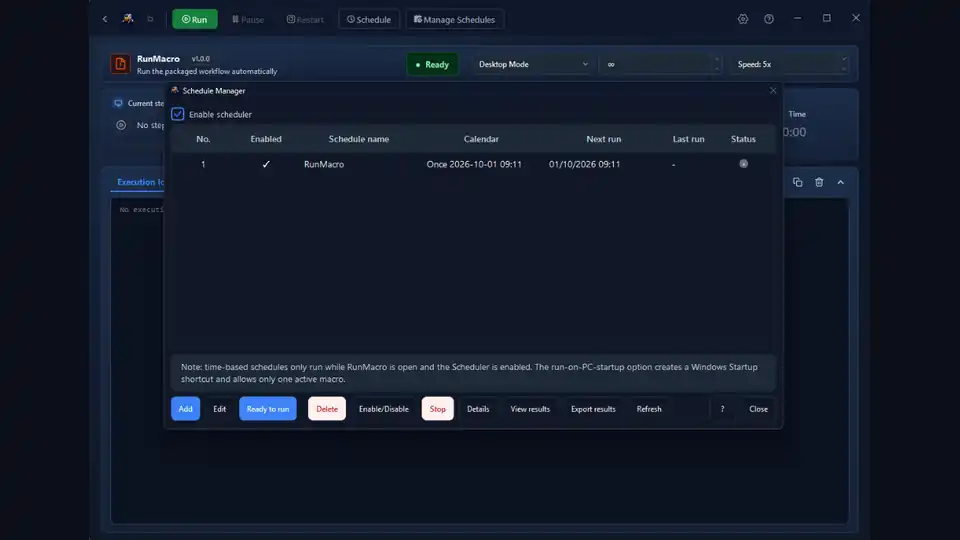Click the Status column header

coord(743,139)
